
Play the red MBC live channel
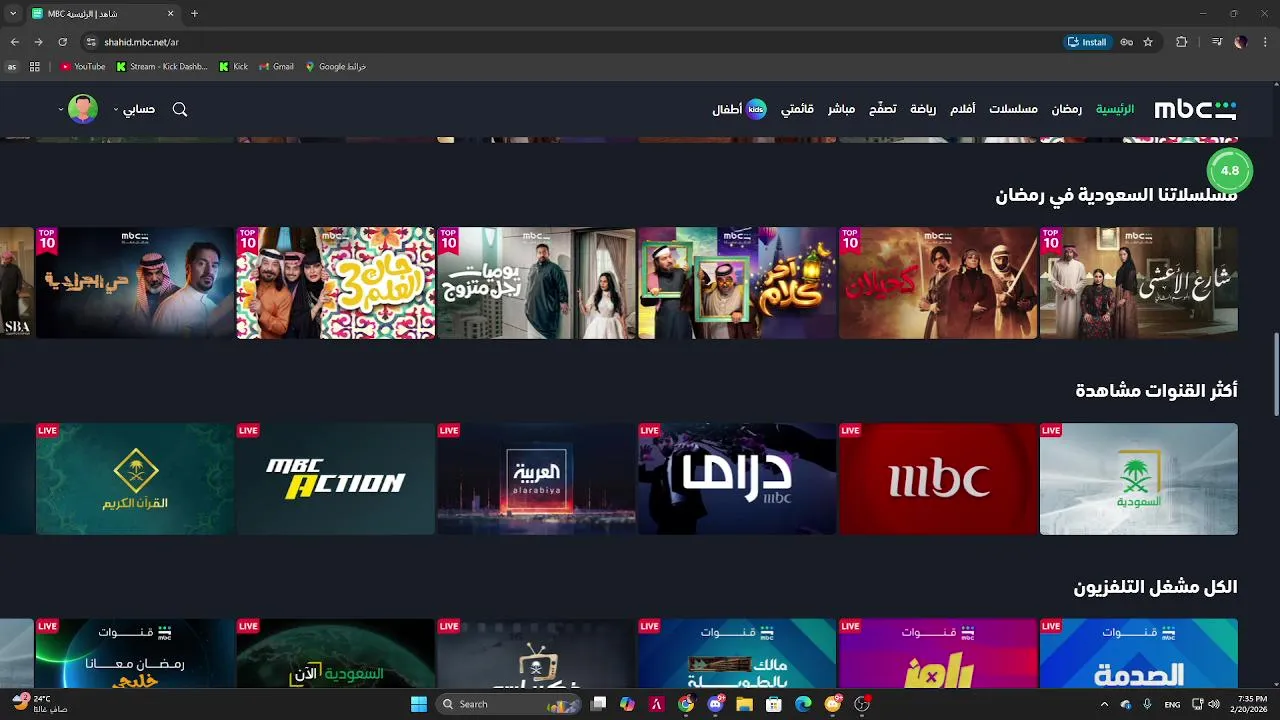click(938, 479)
